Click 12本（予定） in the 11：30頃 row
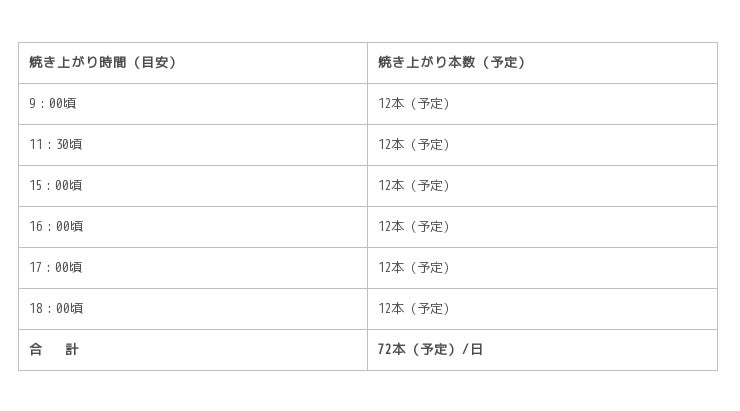Viewport: 740px width, 411px height. (415, 145)
